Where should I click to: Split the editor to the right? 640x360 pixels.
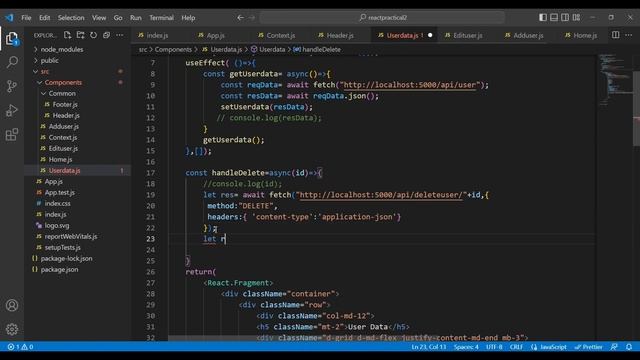click(616, 35)
